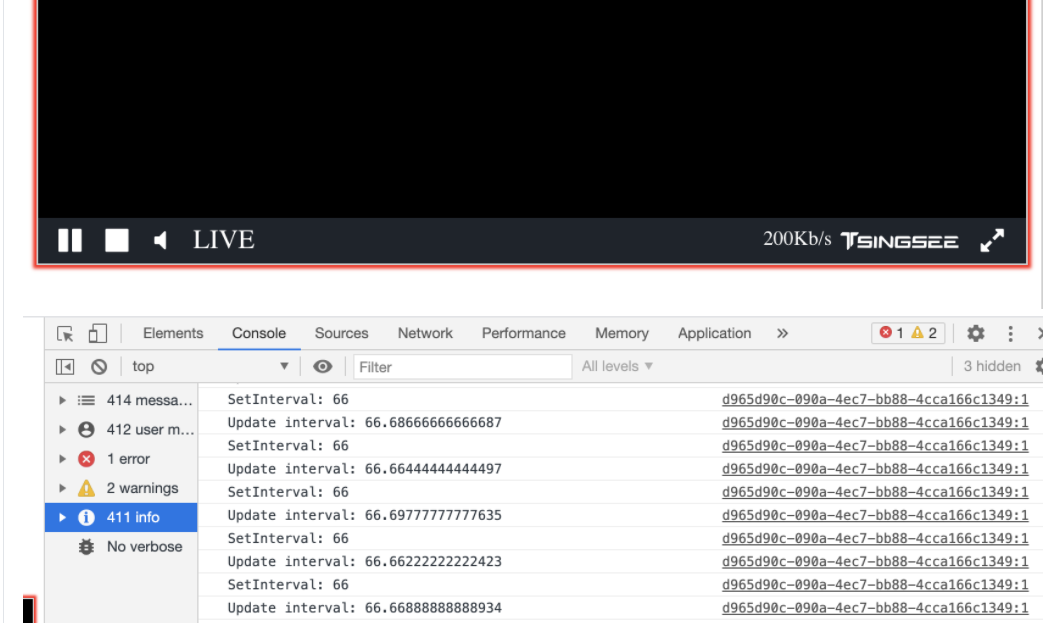Switch to the Sources tab
Screen dimensions: 1054x623
[341, 332]
